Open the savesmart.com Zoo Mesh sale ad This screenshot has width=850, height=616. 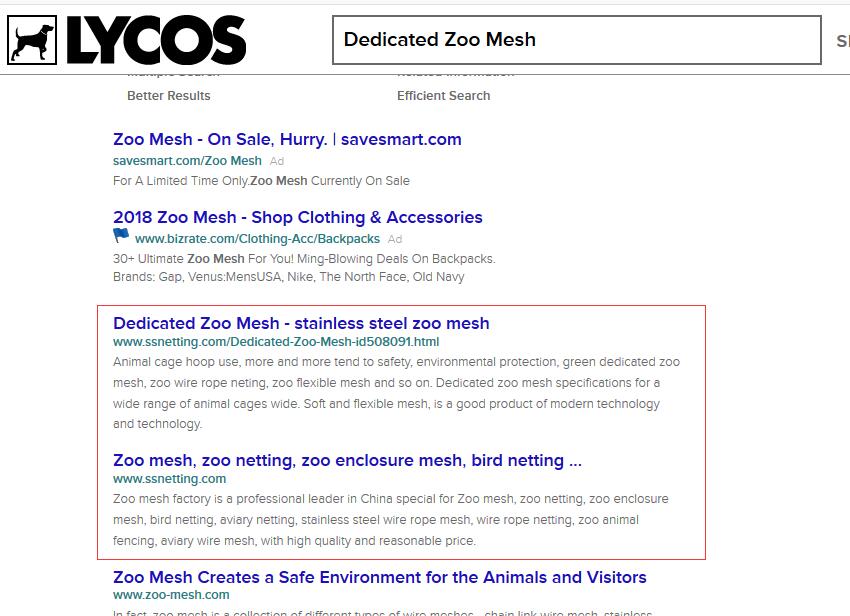287,139
